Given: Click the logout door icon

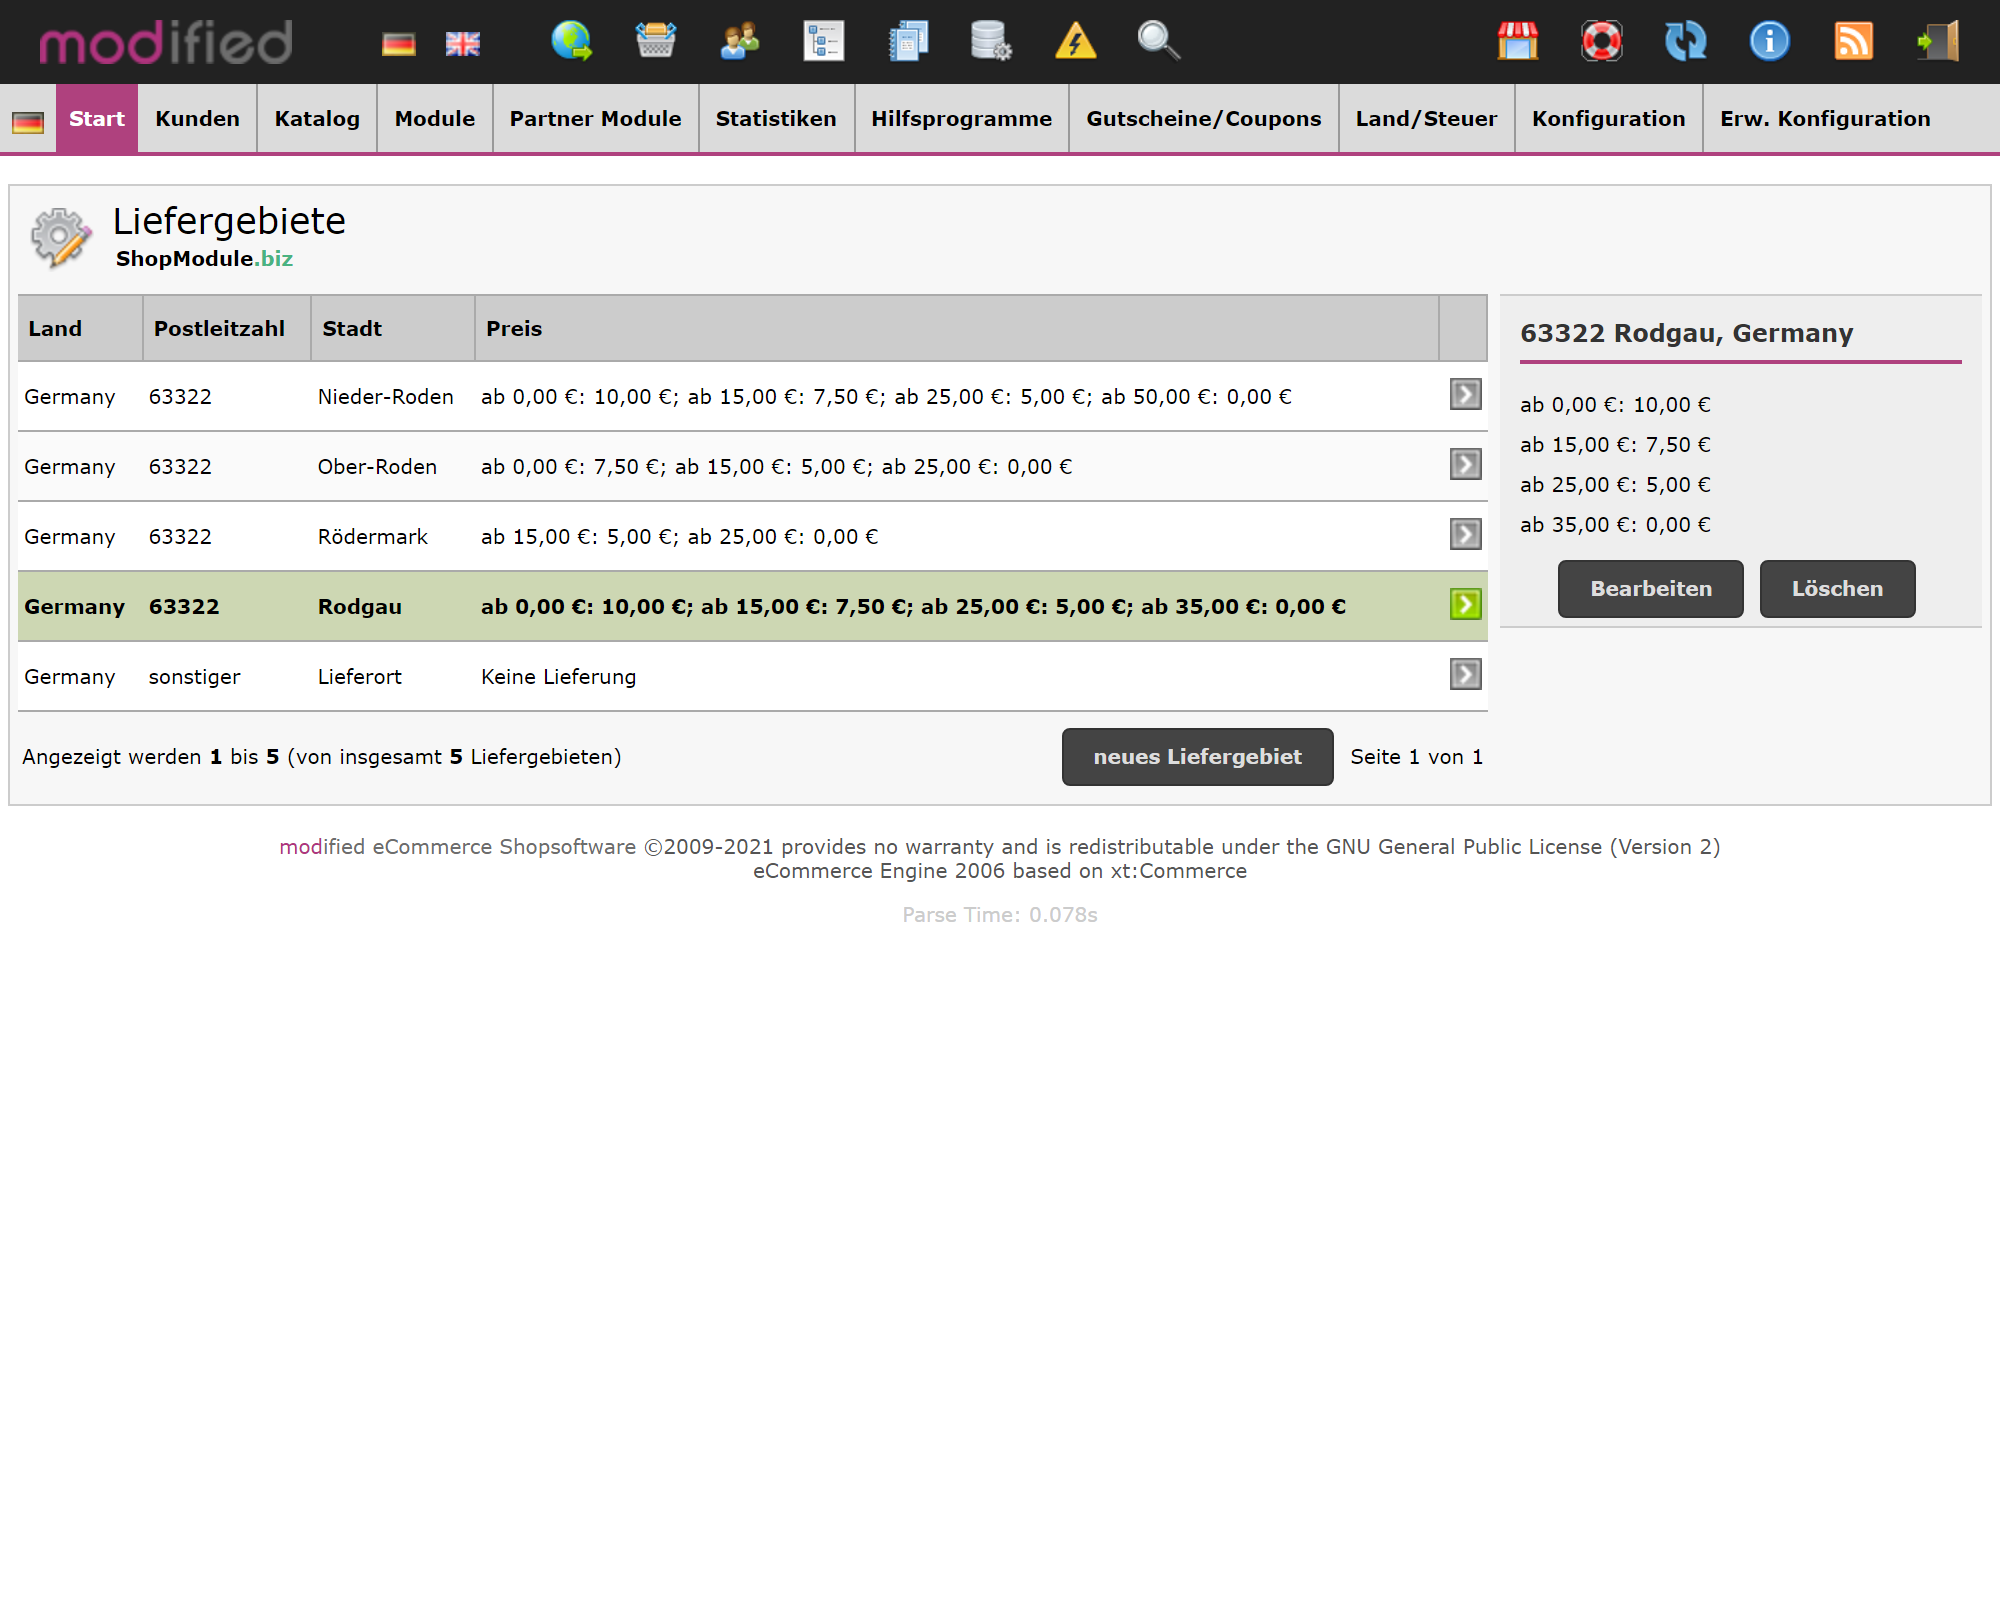Looking at the screenshot, I should (x=1937, y=41).
